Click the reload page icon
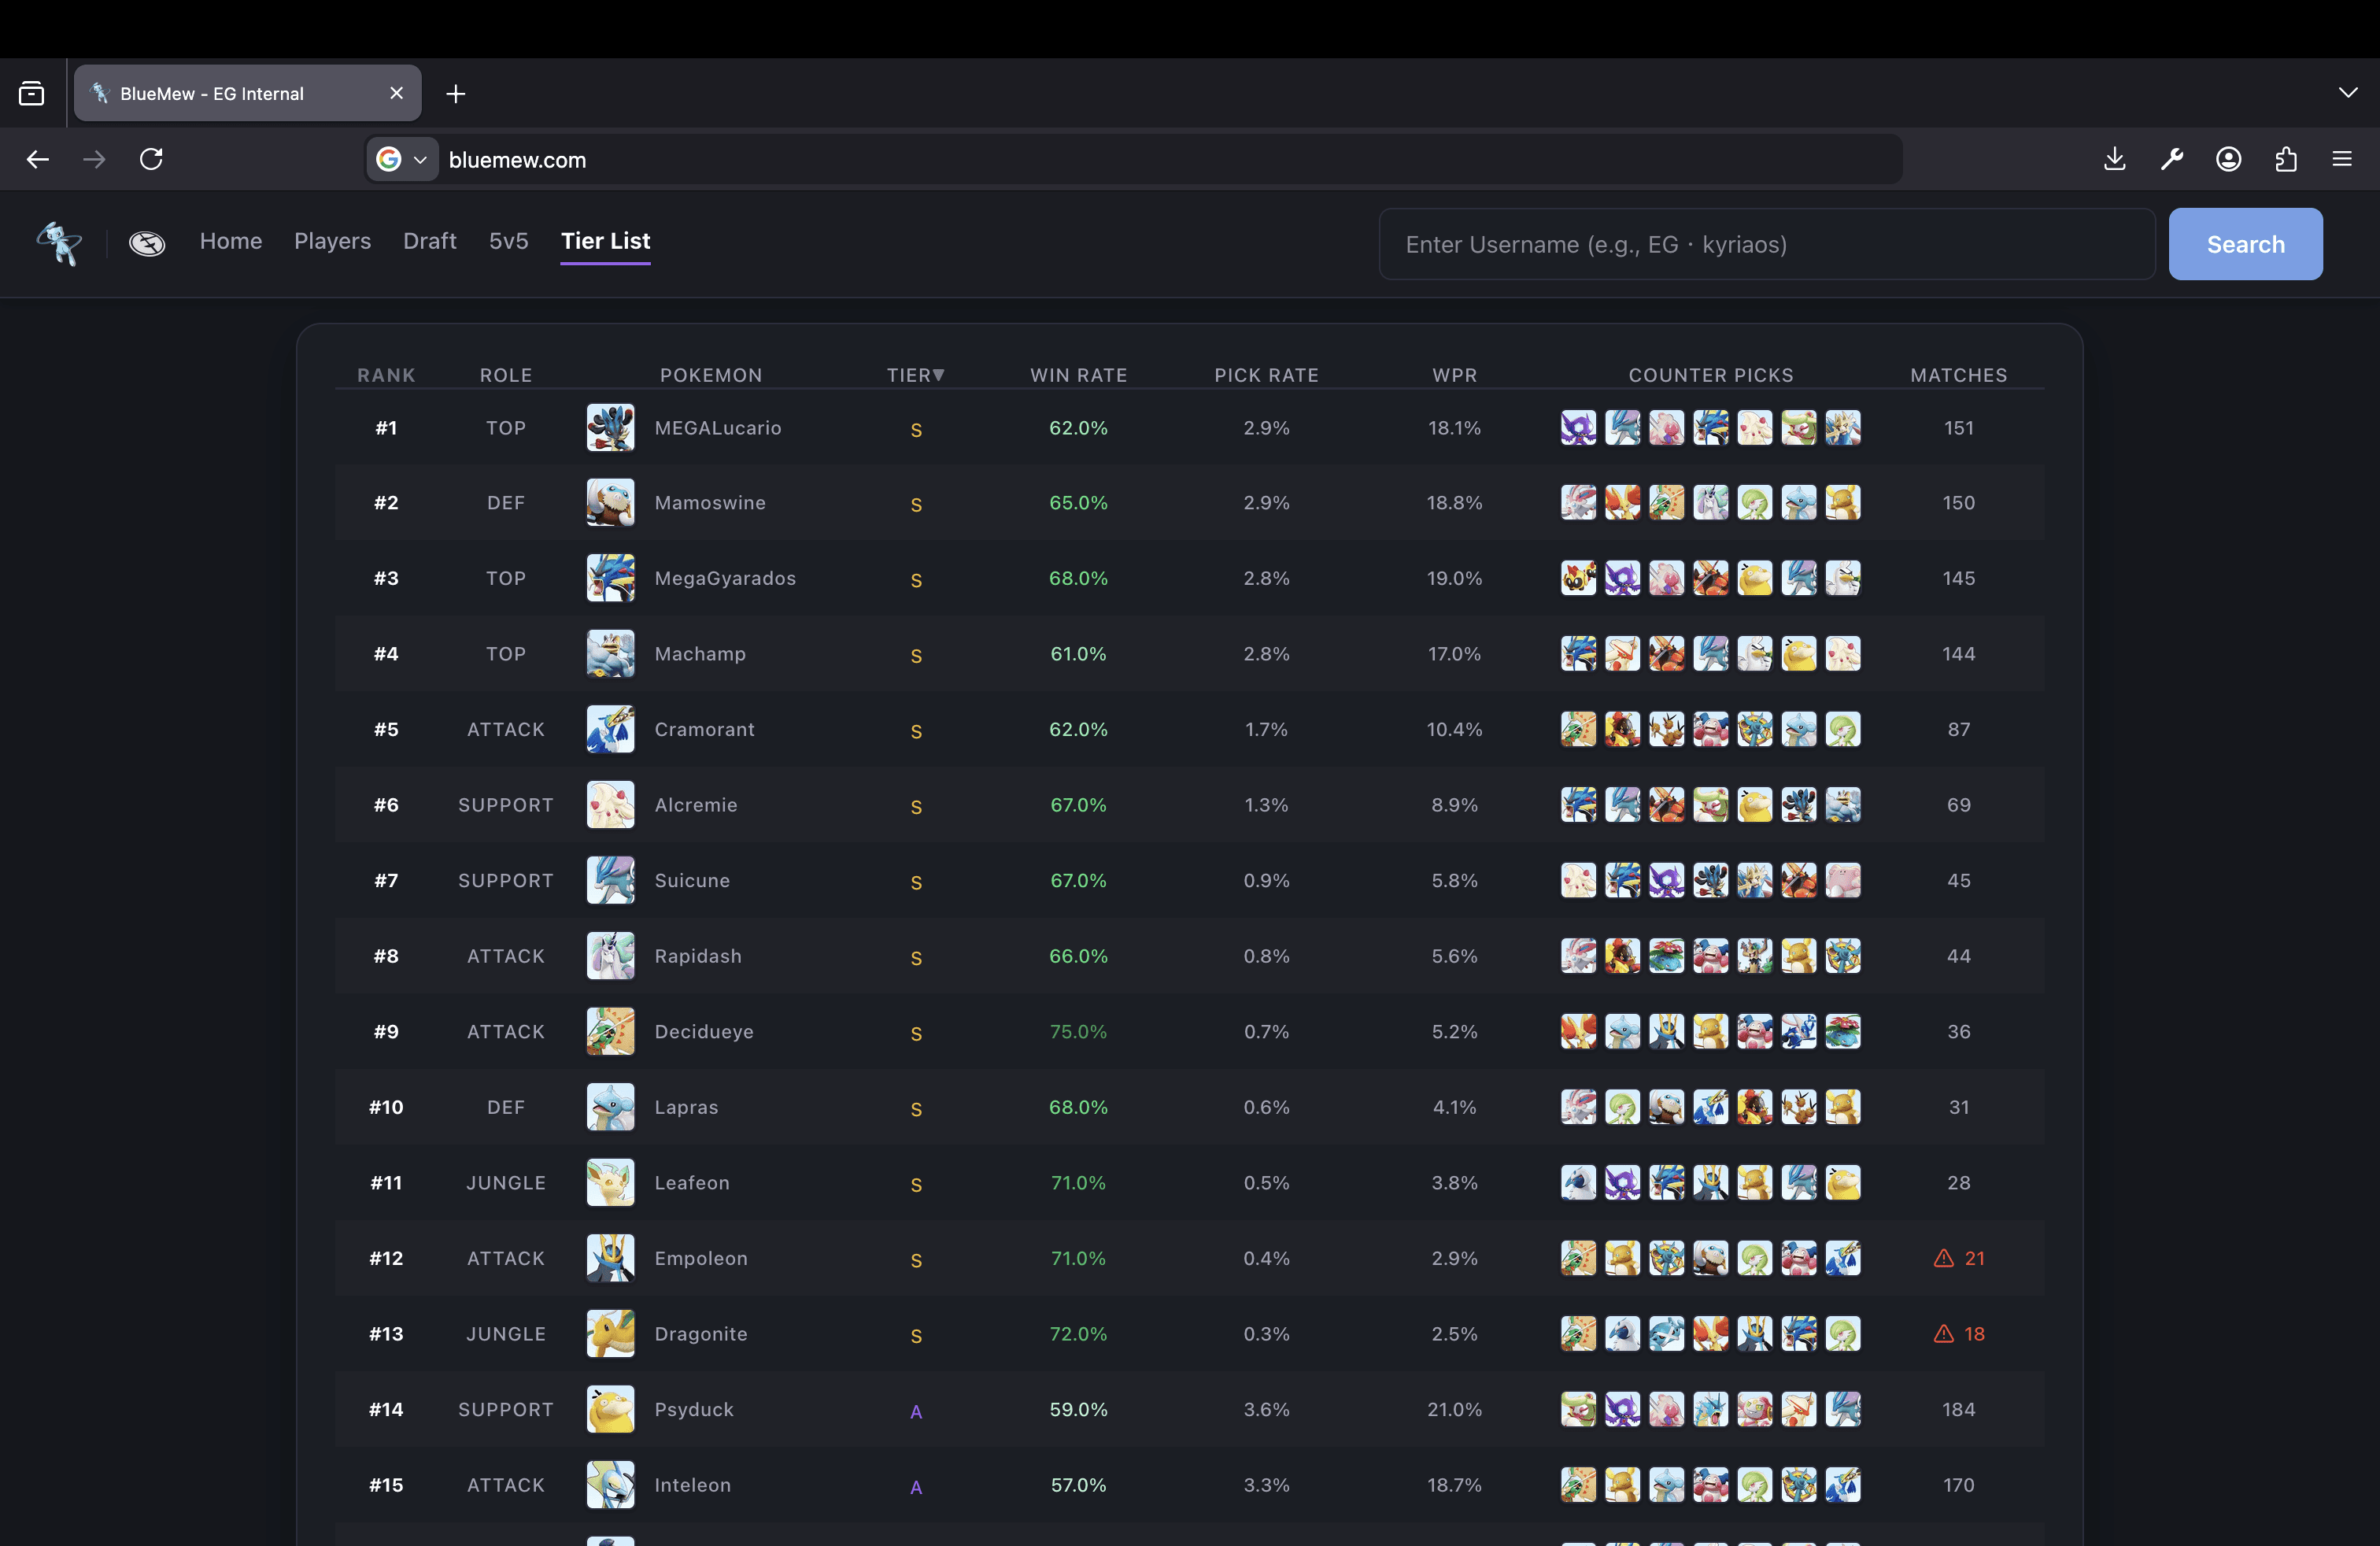This screenshot has width=2380, height=1546. point(151,159)
